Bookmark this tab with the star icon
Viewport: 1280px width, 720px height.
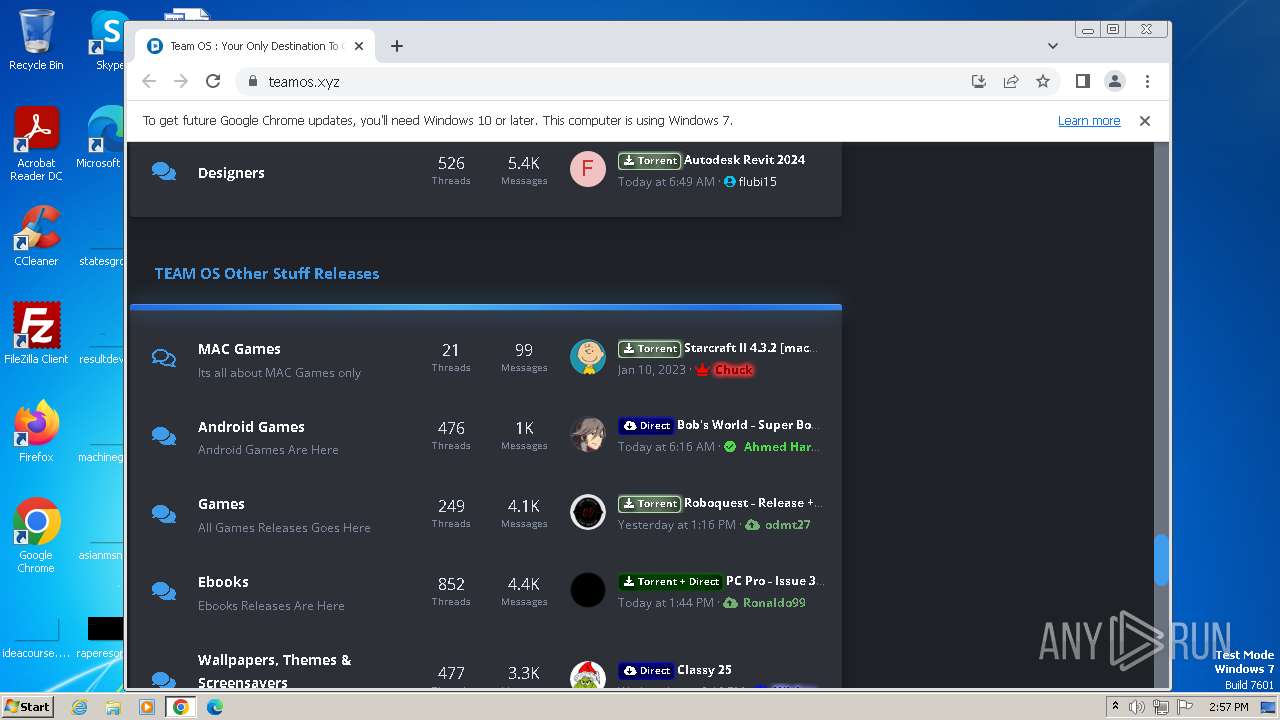[1043, 81]
